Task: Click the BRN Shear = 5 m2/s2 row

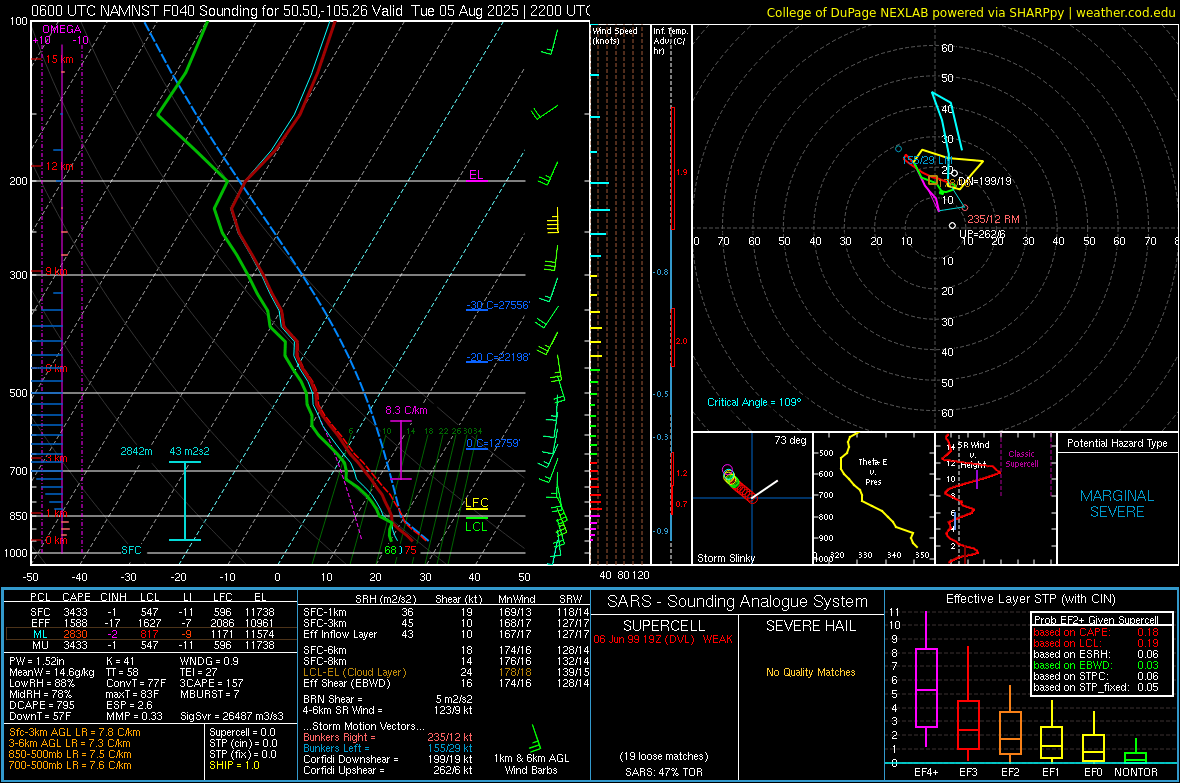Action: pyautogui.click(x=388, y=699)
